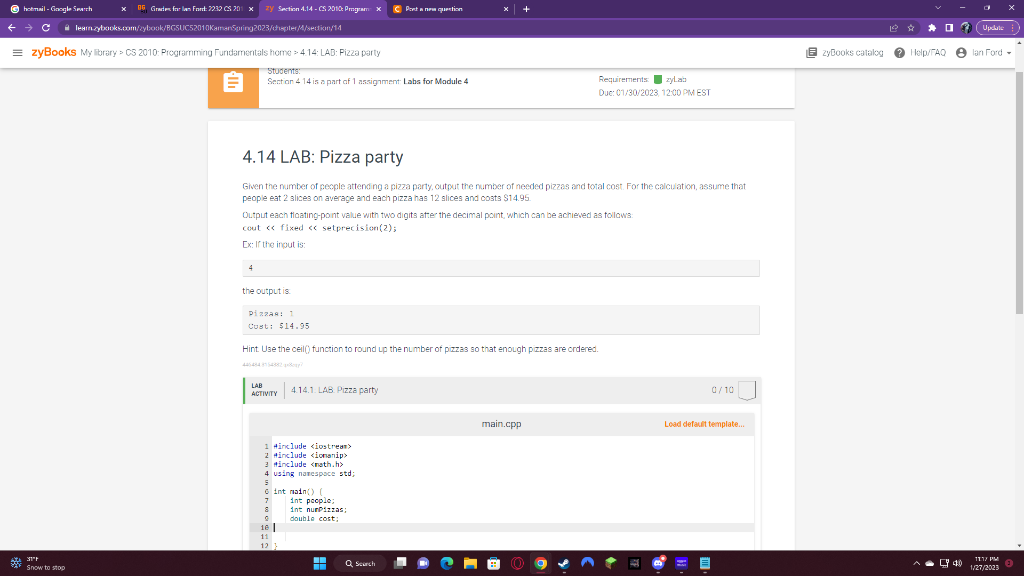
Task: Click the Labs for Module 4 text
Action: tap(436, 82)
